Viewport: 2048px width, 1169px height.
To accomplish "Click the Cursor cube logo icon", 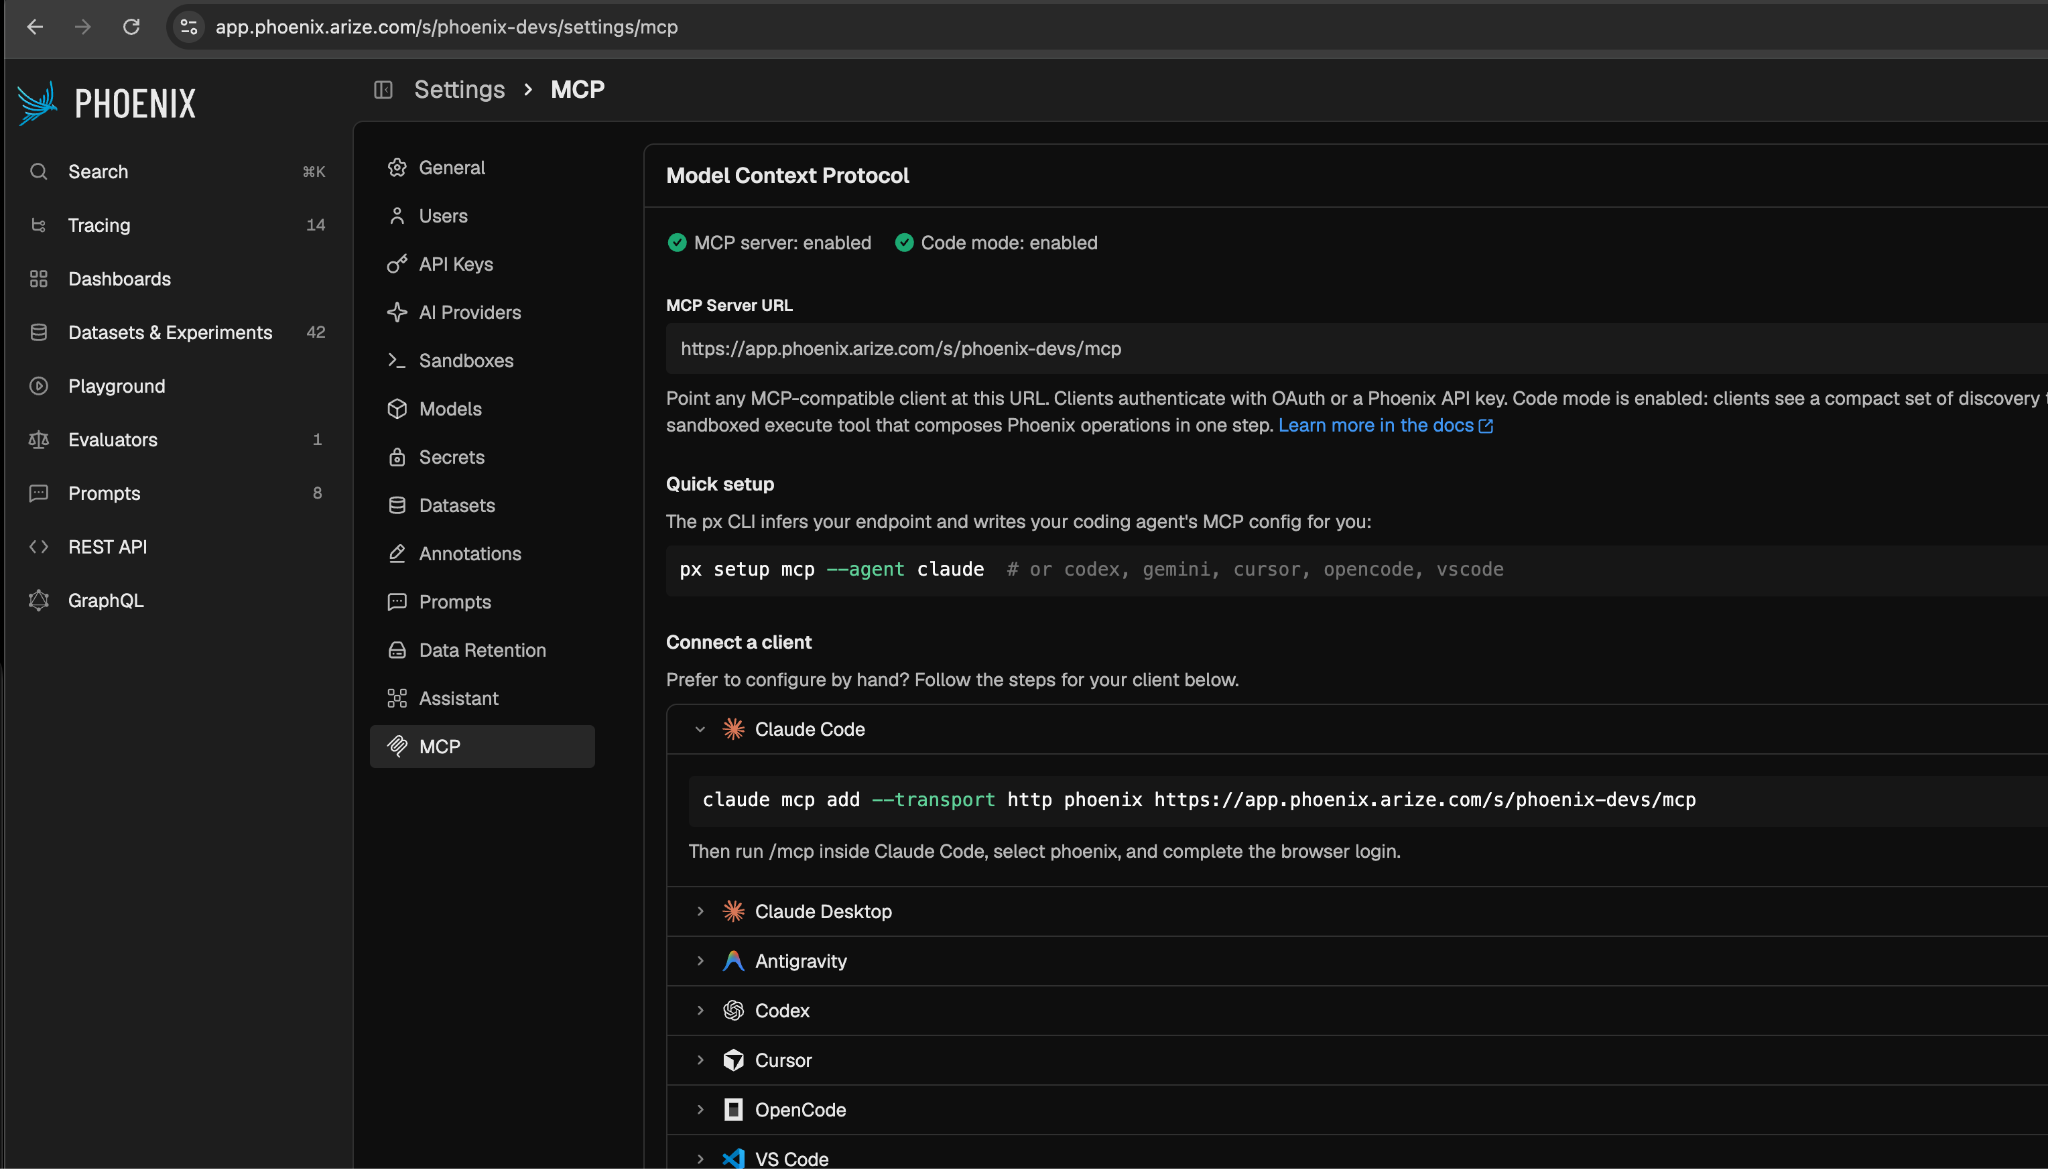I will coord(733,1060).
